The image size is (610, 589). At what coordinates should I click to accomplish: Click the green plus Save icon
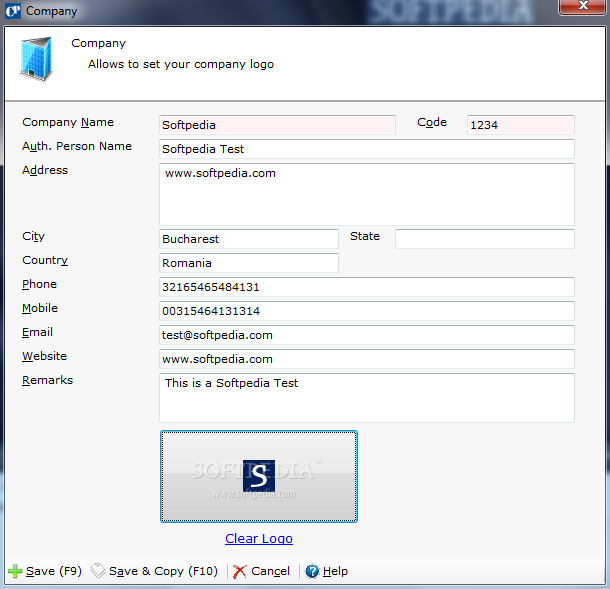point(15,571)
